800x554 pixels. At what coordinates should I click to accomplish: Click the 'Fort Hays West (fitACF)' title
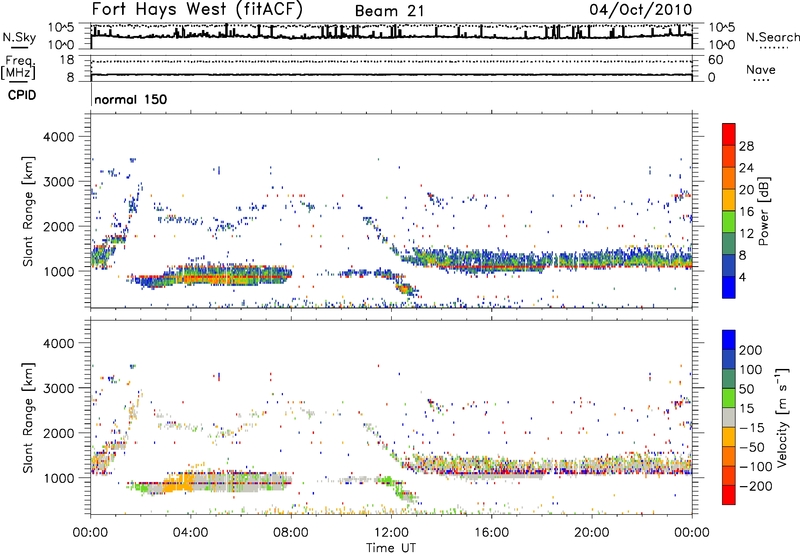pyautogui.click(x=197, y=9)
